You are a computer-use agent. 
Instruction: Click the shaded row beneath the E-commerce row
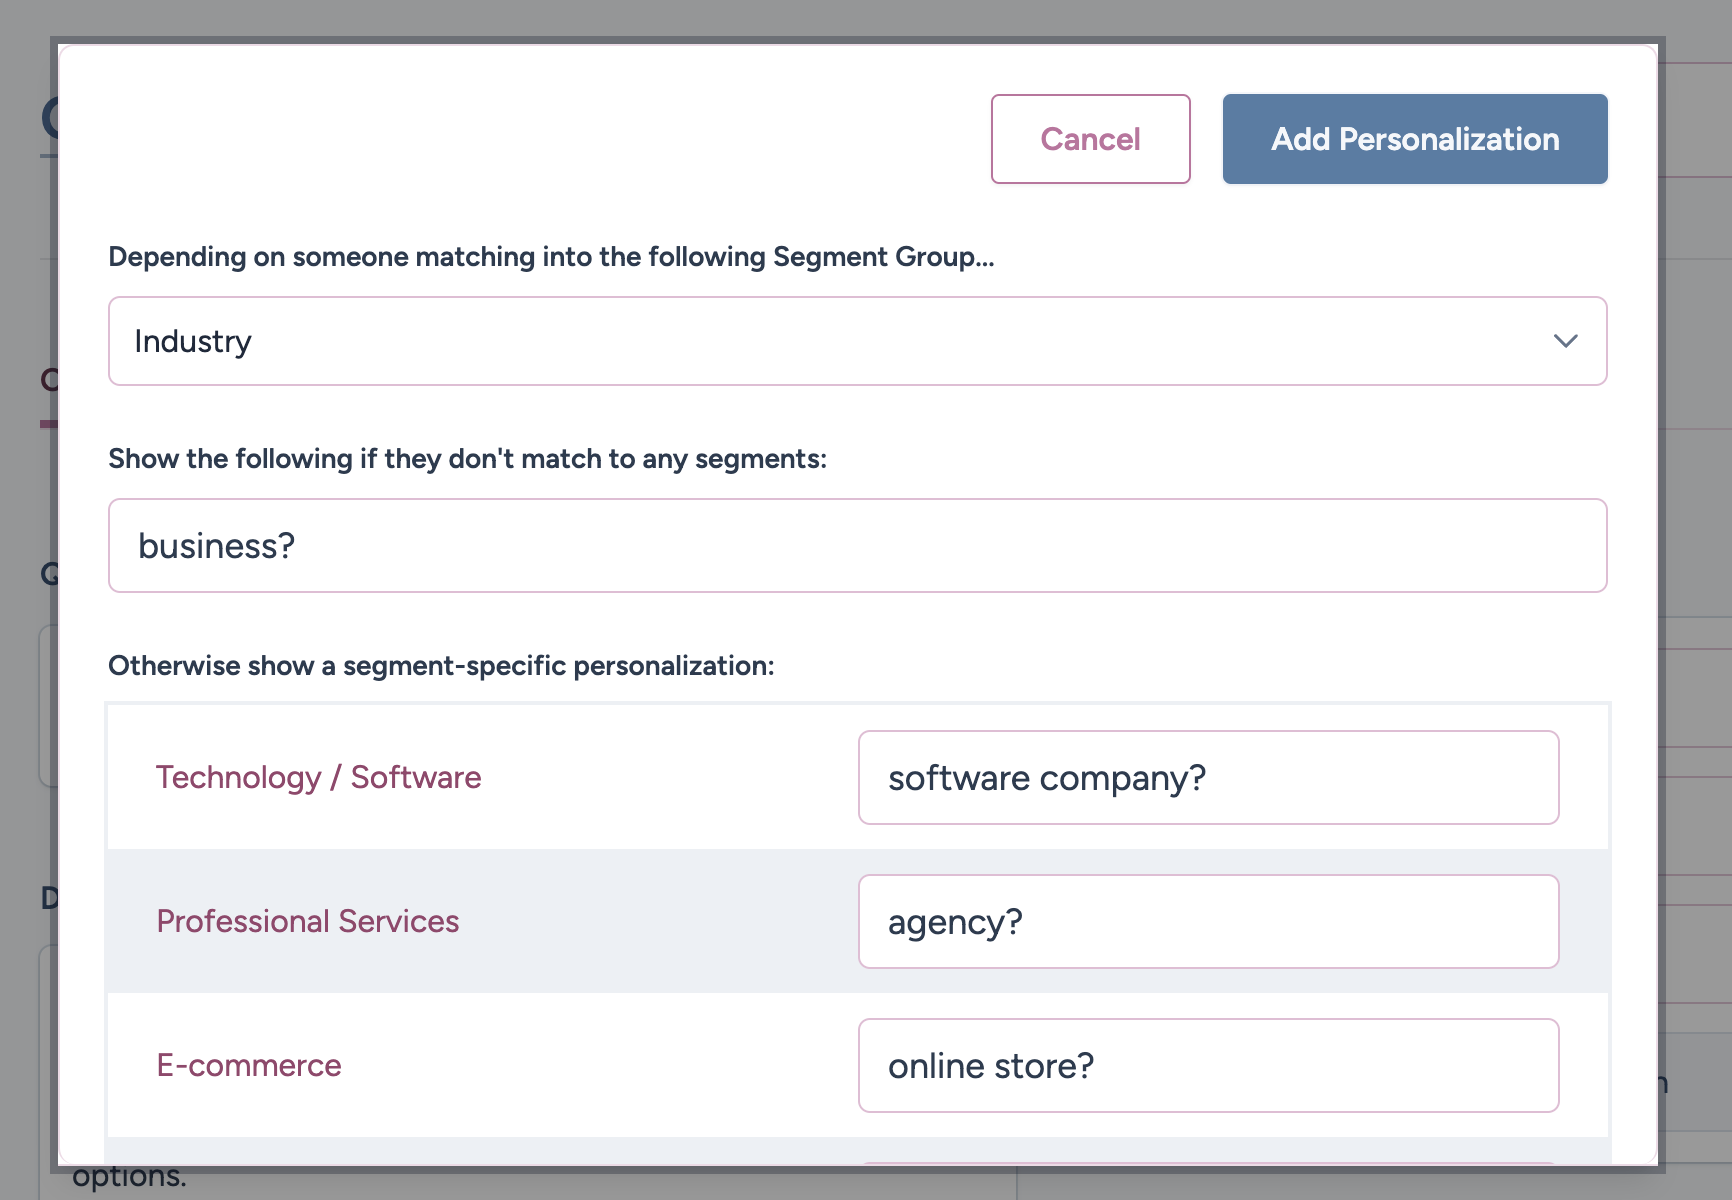coord(480,1150)
